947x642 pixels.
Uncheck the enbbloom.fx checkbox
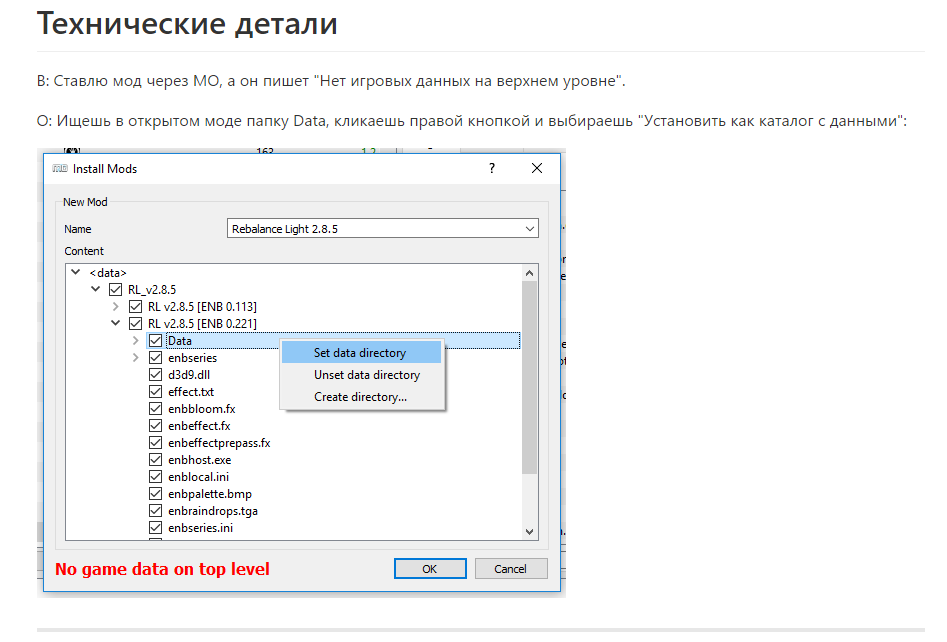pyautogui.click(x=155, y=409)
